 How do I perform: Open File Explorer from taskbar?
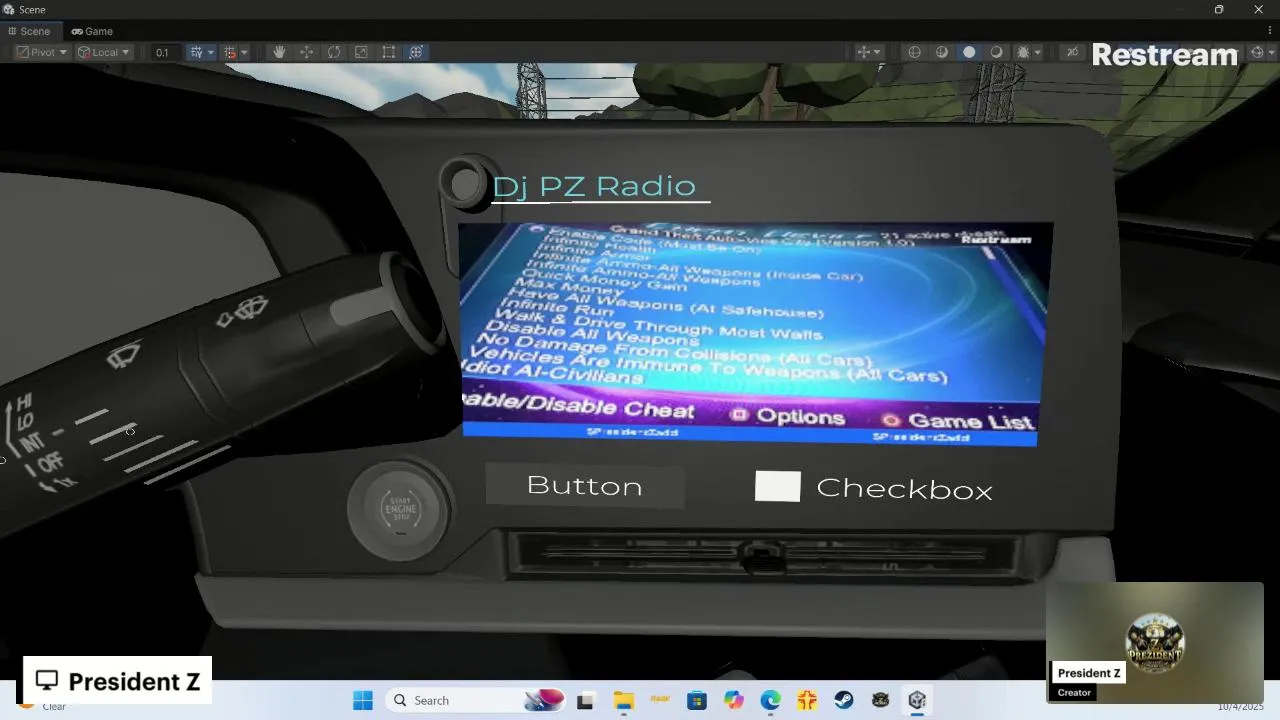[623, 700]
